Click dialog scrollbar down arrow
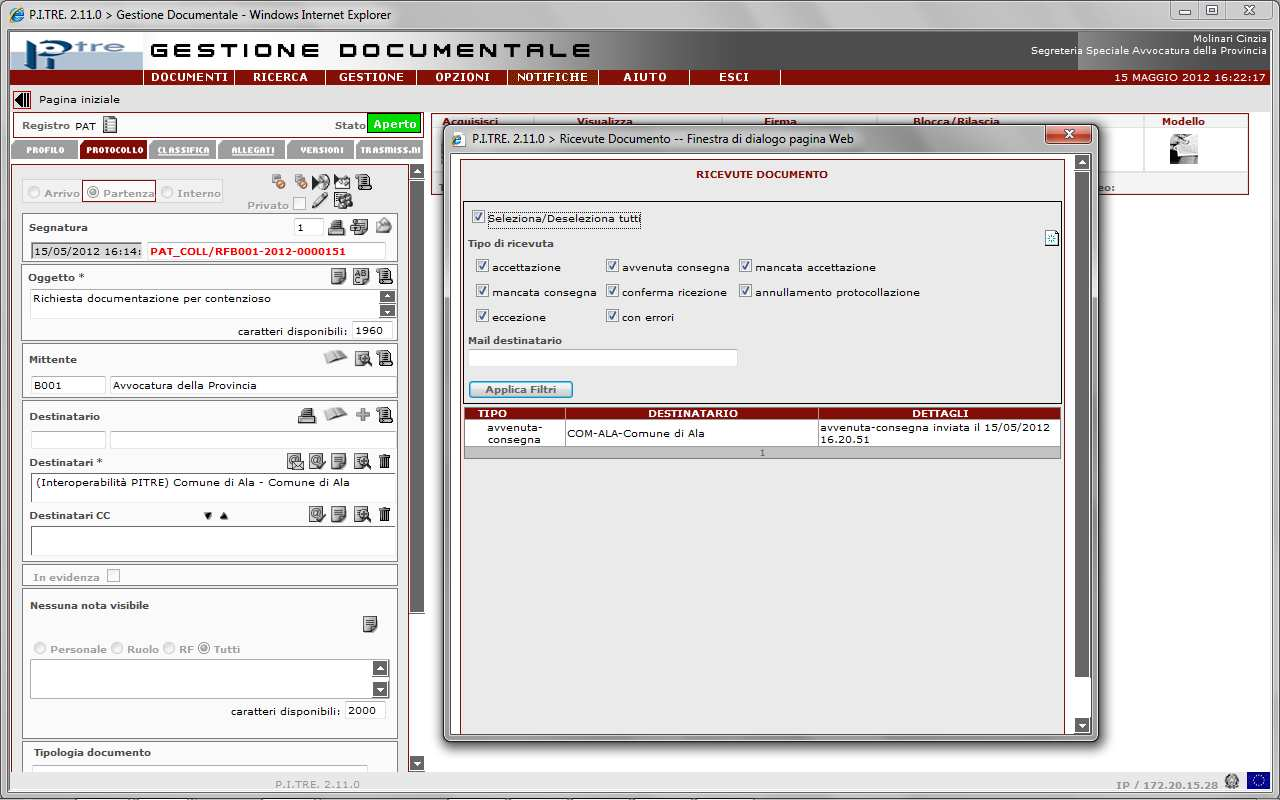Image resolution: width=1280 pixels, height=800 pixels. [x=1082, y=725]
